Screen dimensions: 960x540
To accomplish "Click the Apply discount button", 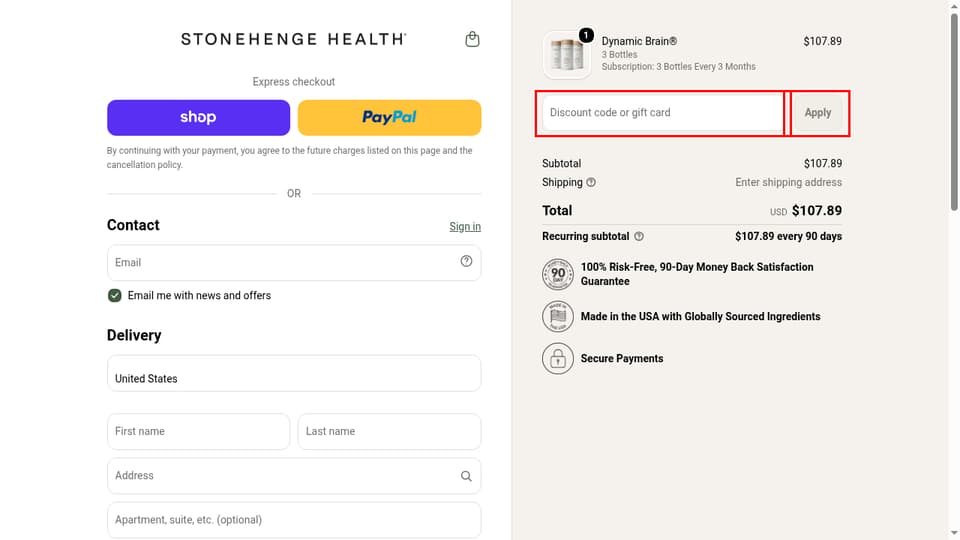I will click(817, 113).
